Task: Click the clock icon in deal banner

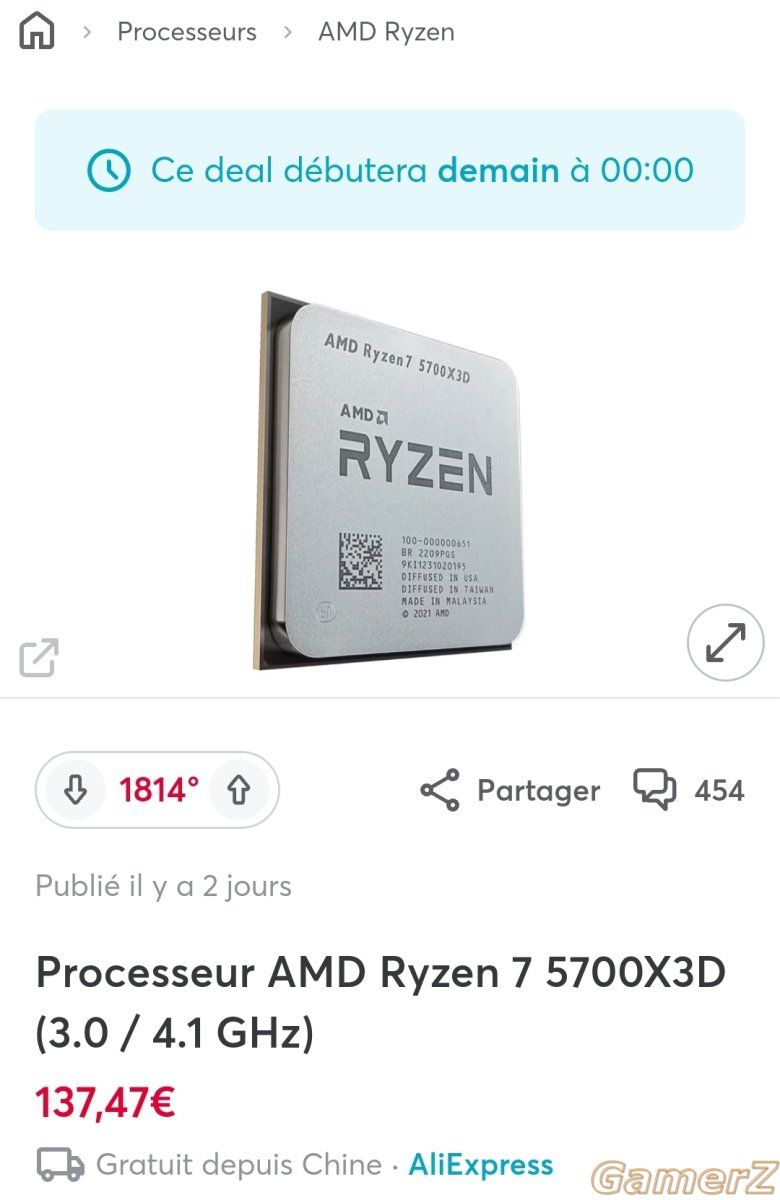Action: point(109,171)
